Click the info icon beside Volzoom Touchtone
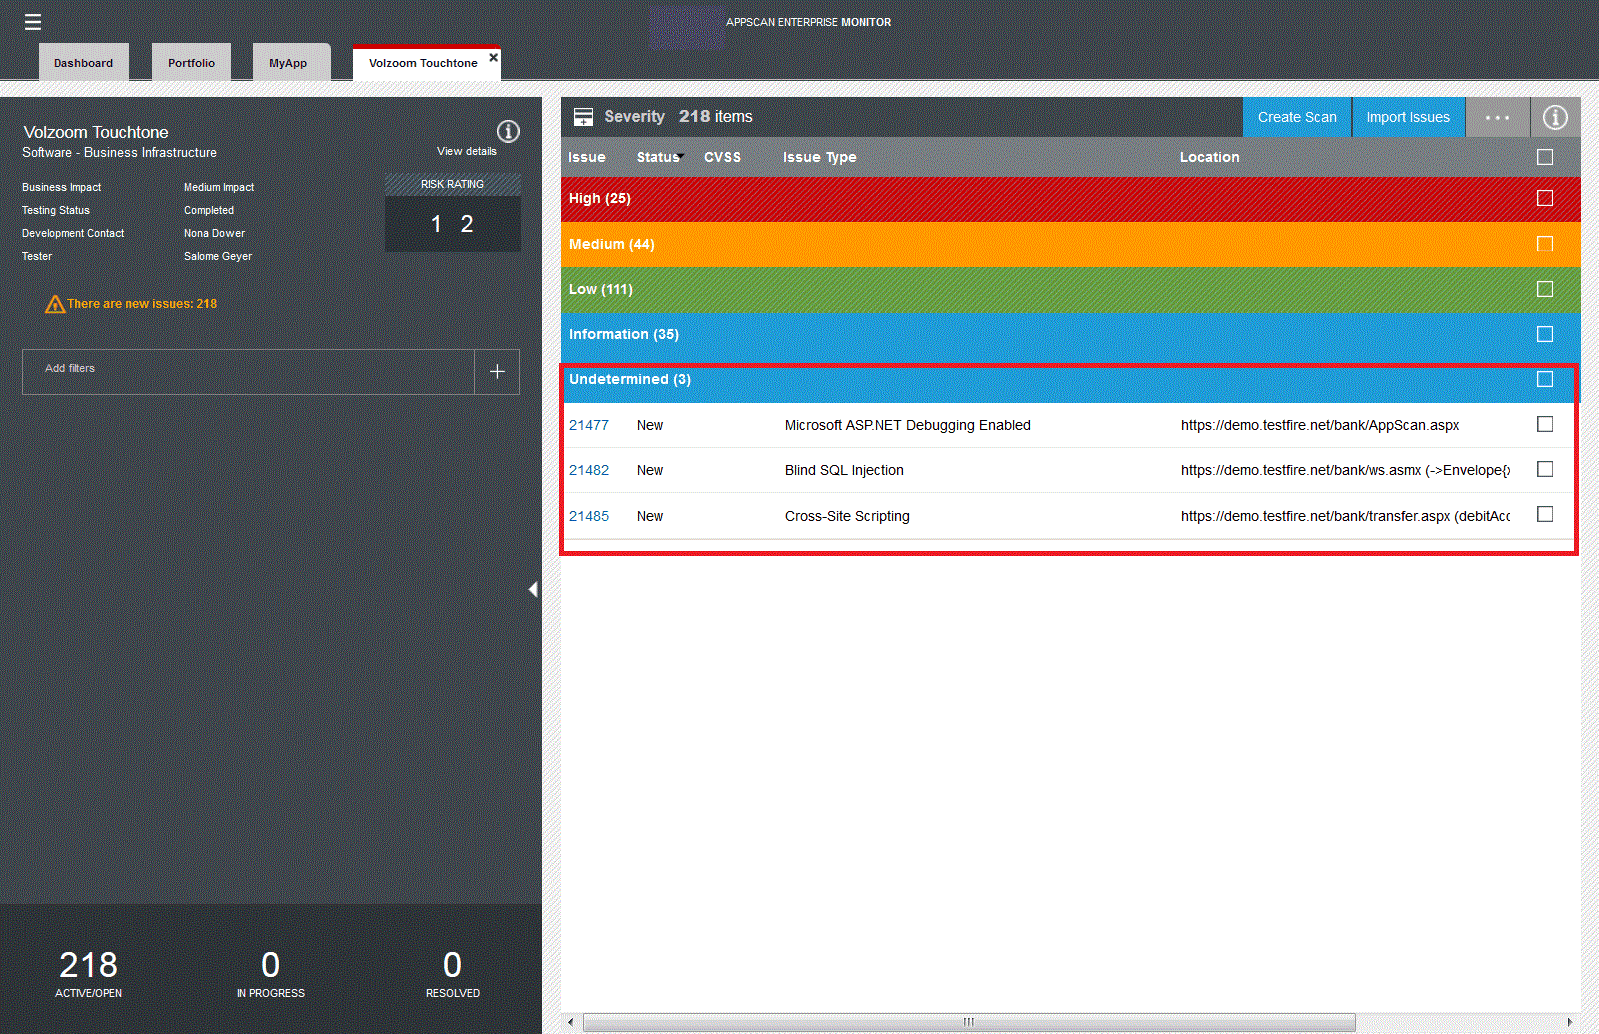 [x=508, y=131]
